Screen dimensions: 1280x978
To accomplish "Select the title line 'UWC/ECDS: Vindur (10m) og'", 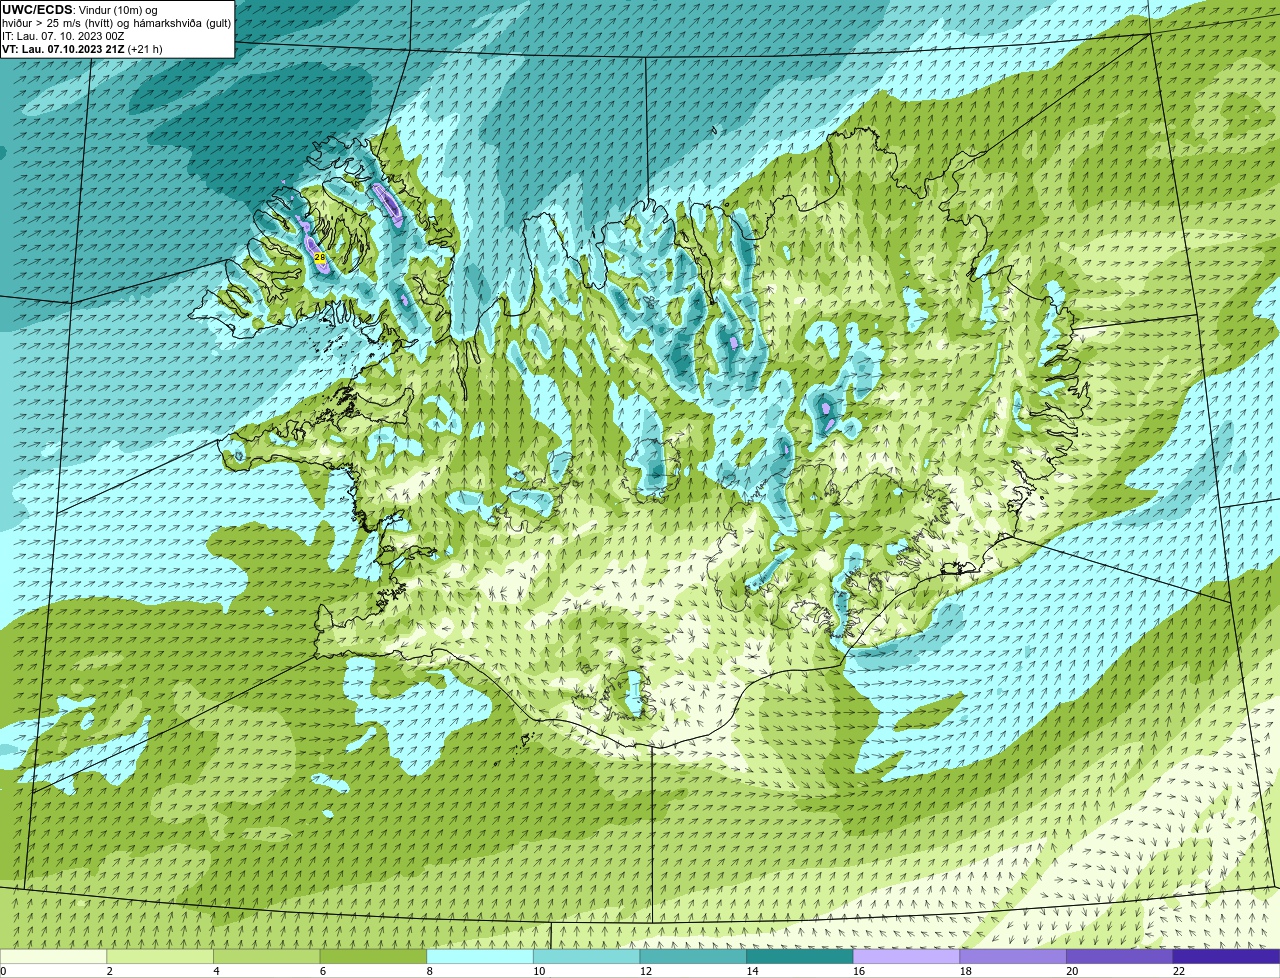I will click(x=80, y=10).
